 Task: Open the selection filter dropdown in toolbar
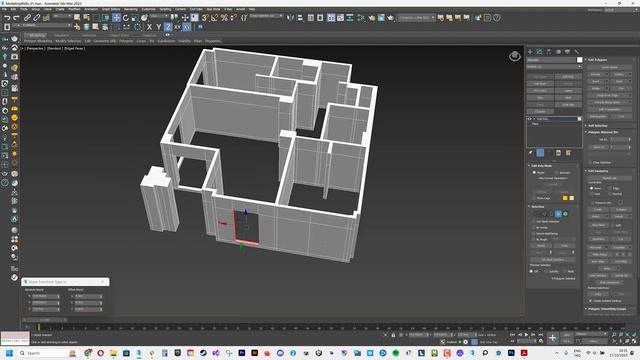(61, 16)
